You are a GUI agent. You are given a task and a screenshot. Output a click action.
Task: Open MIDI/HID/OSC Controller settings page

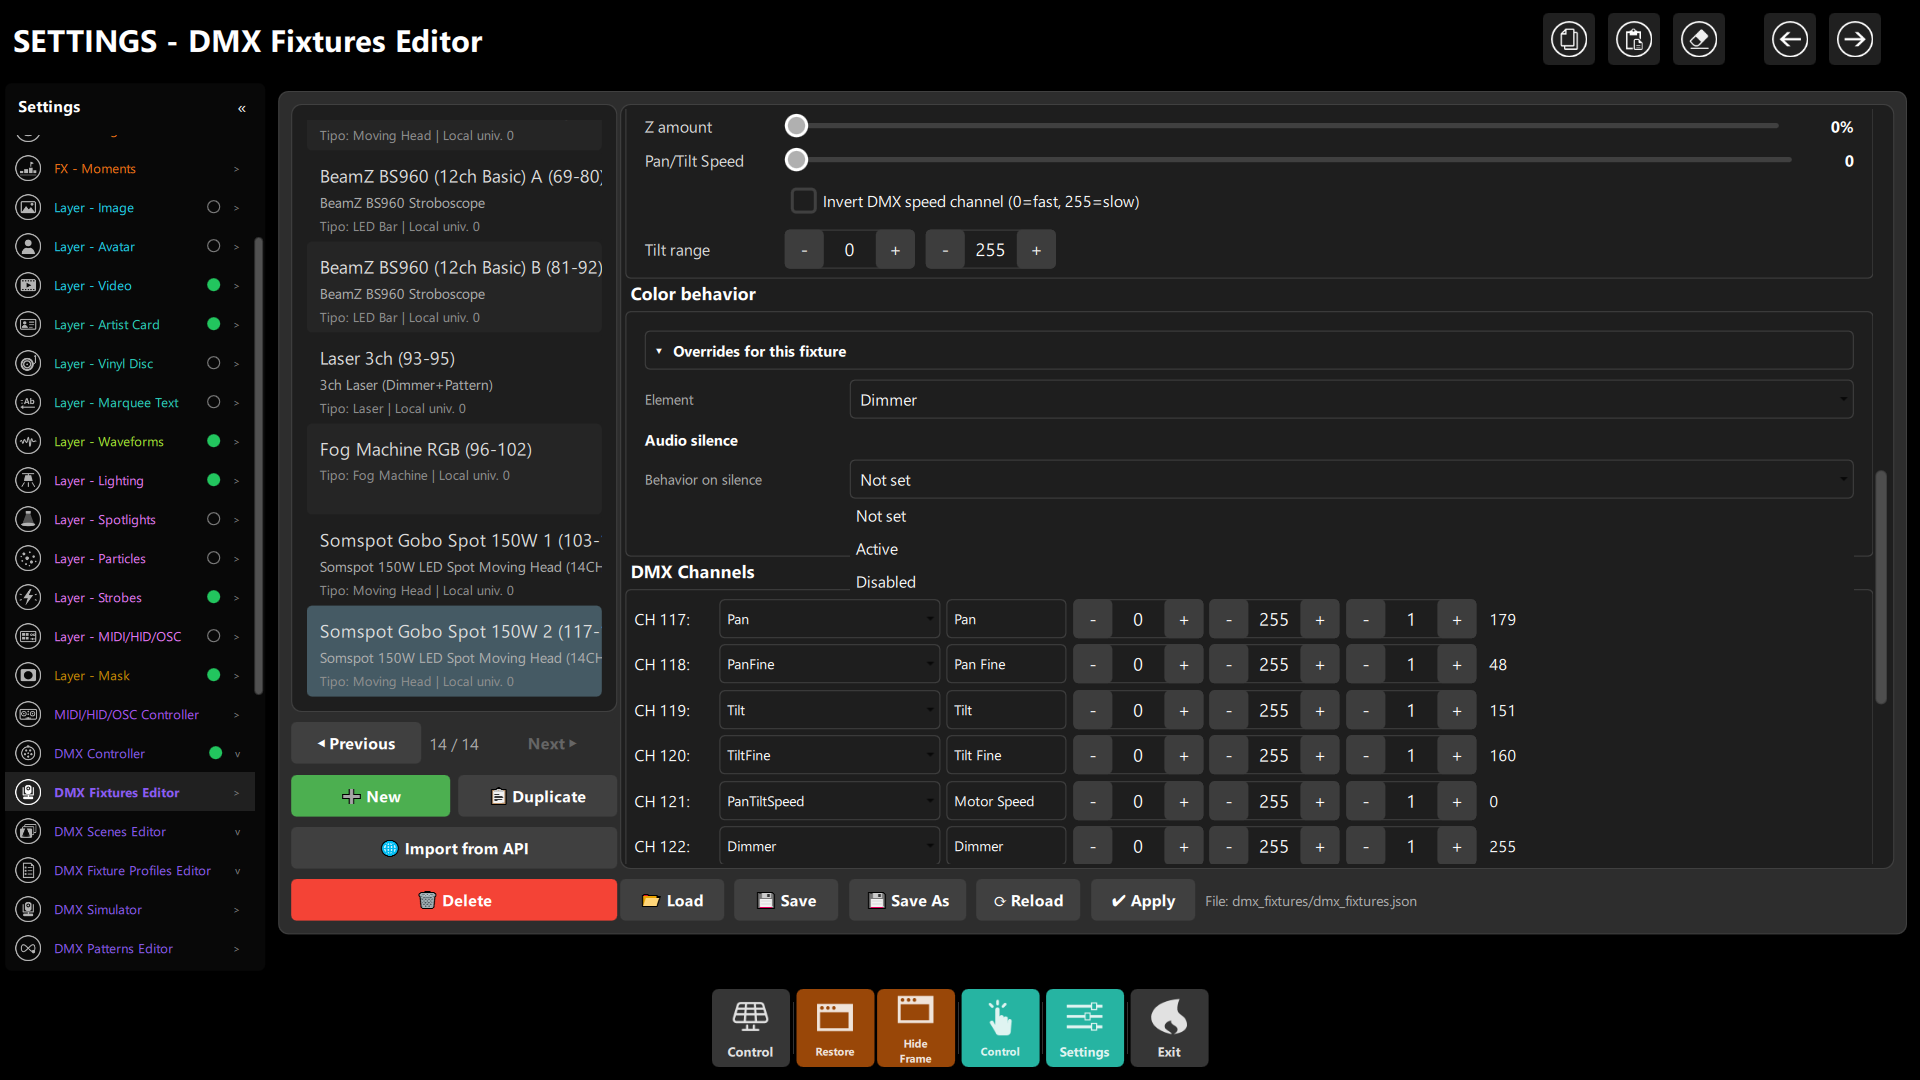[x=126, y=715]
